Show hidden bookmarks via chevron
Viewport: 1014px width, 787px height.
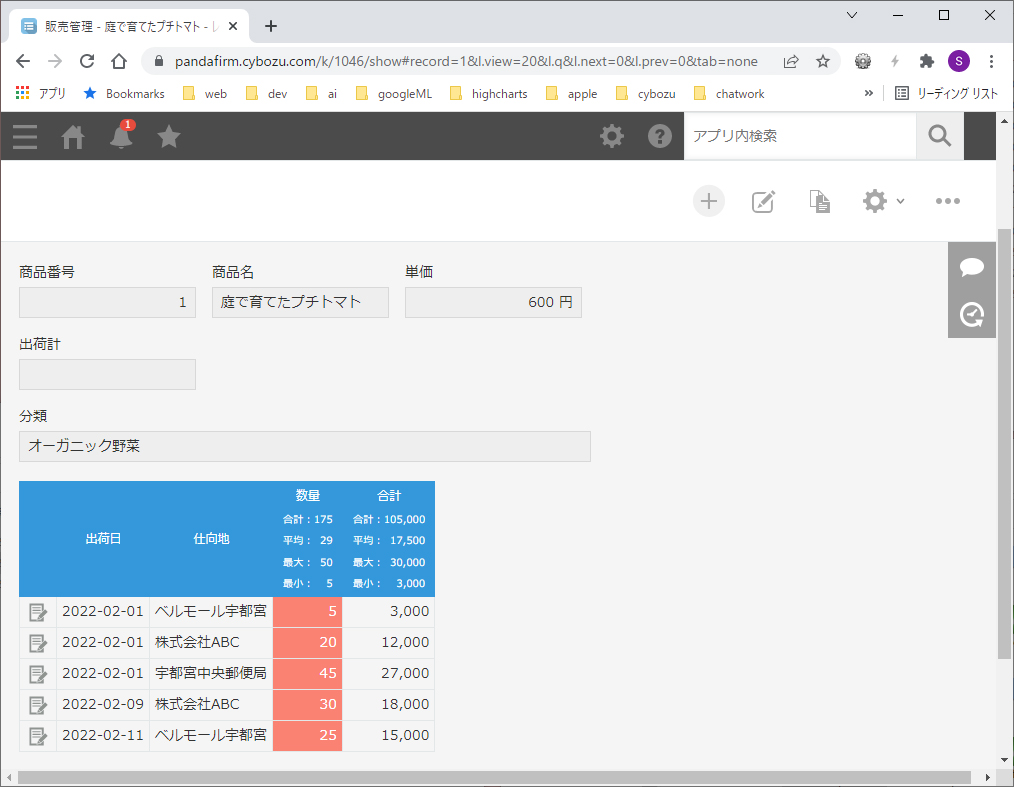(868, 94)
